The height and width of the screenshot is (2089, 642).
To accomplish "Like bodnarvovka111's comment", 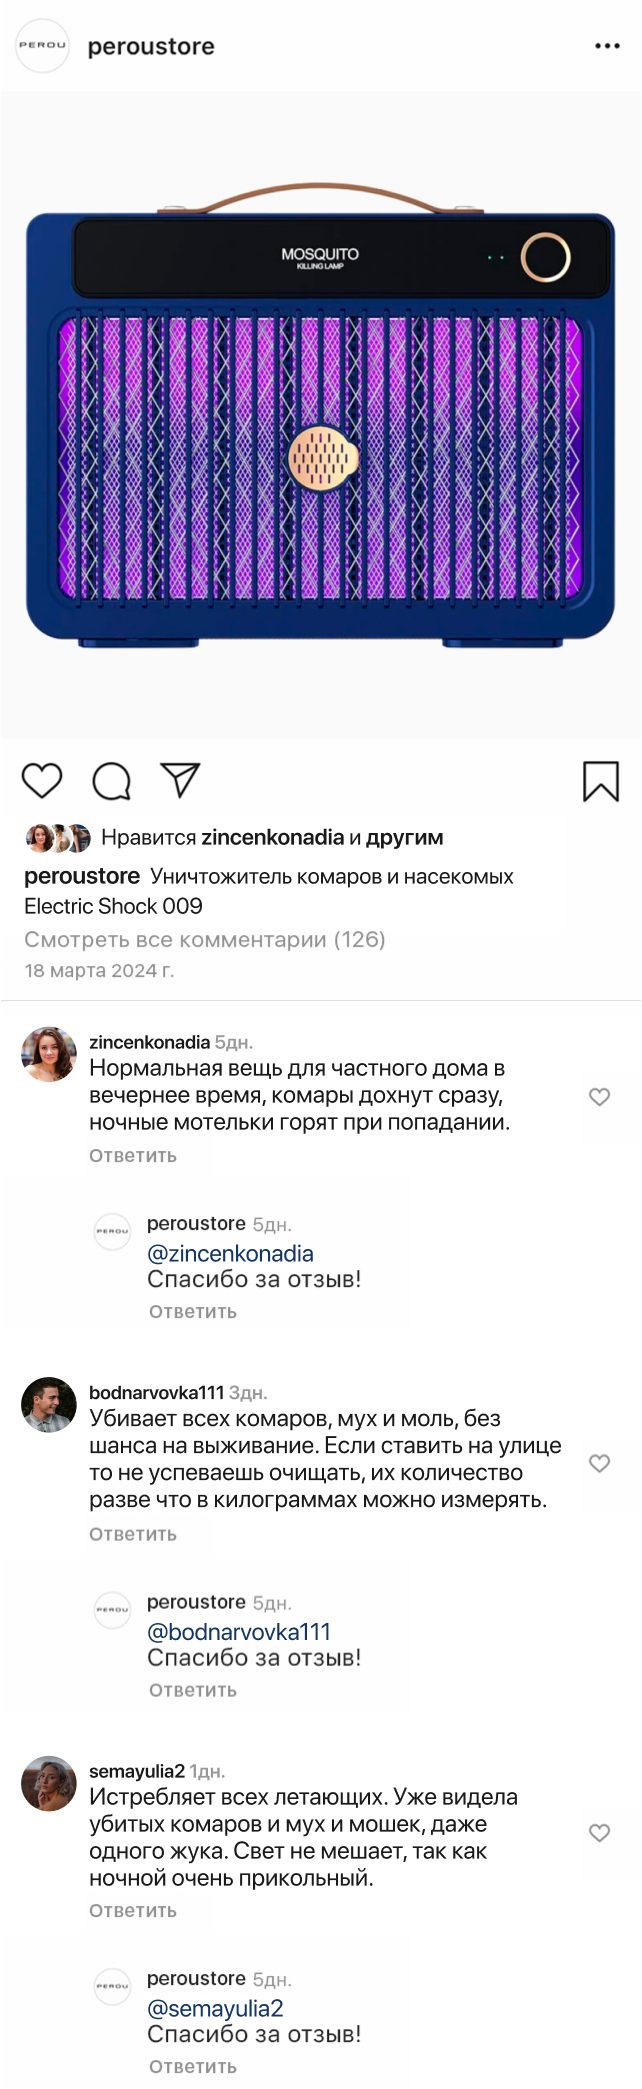I will click(599, 1463).
